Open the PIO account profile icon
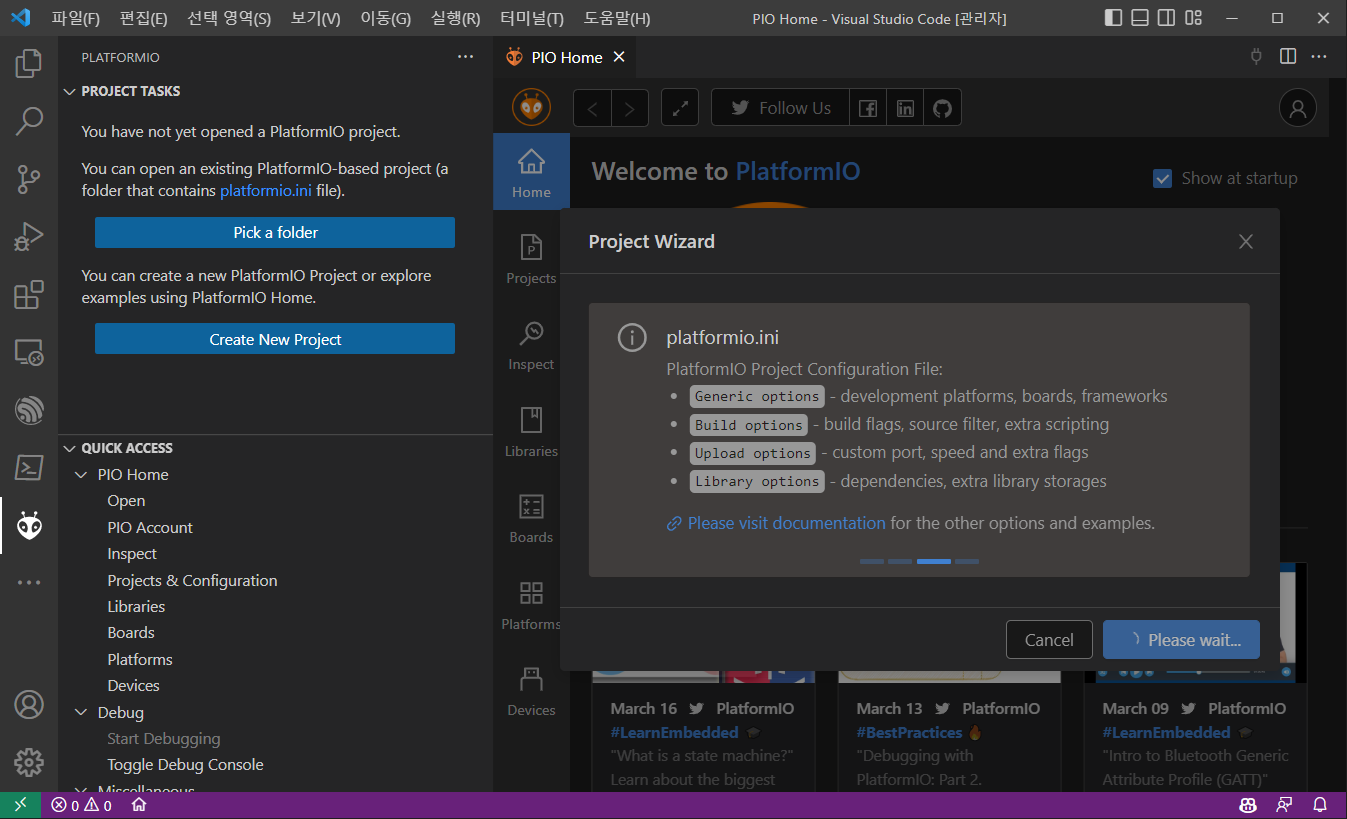This screenshot has width=1347, height=819. (1298, 108)
